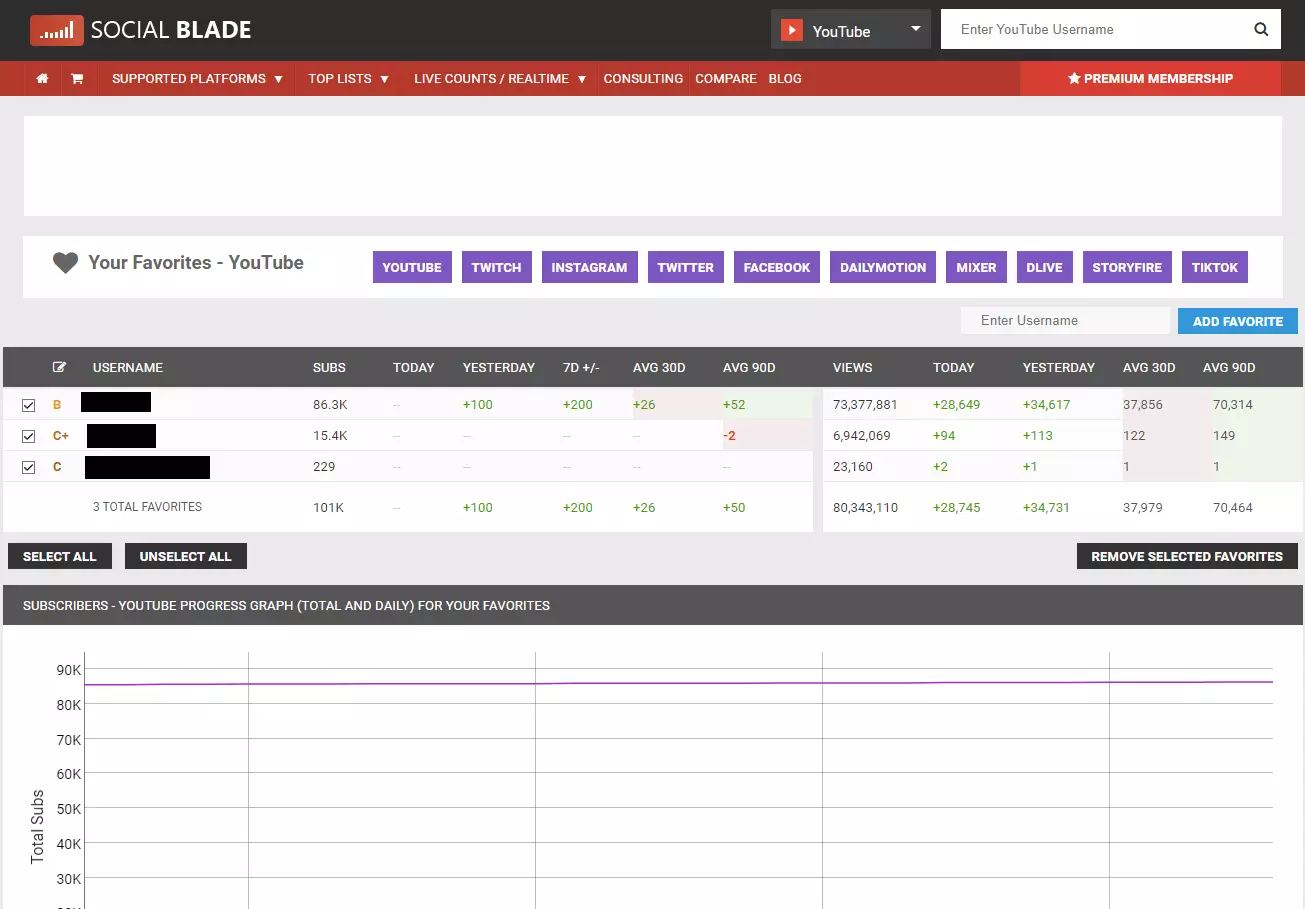
Task: Click the 6,942,069 views cell
Action: [861, 436]
